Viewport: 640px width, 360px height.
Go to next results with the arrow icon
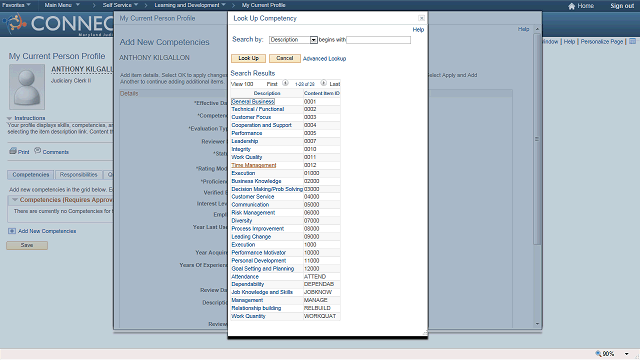(x=323, y=83)
